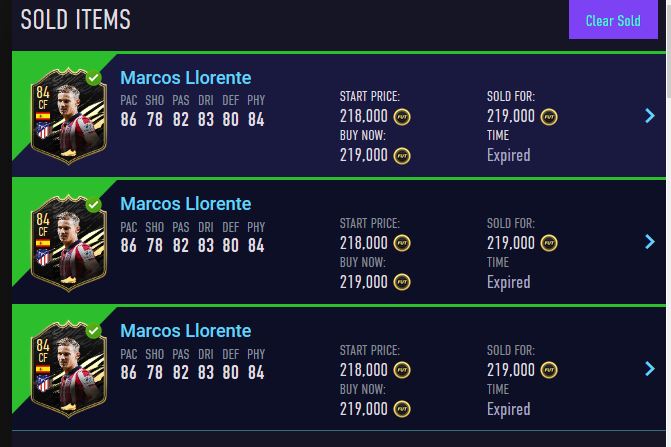
Task: Click Spain flag on first player card
Action: click(x=43, y=116)
